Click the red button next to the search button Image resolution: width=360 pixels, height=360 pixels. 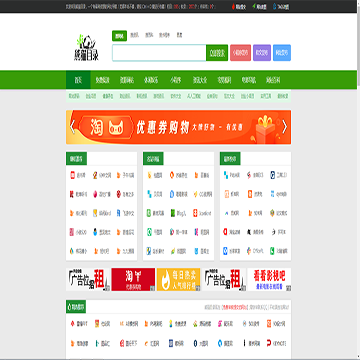click(240, 53)
